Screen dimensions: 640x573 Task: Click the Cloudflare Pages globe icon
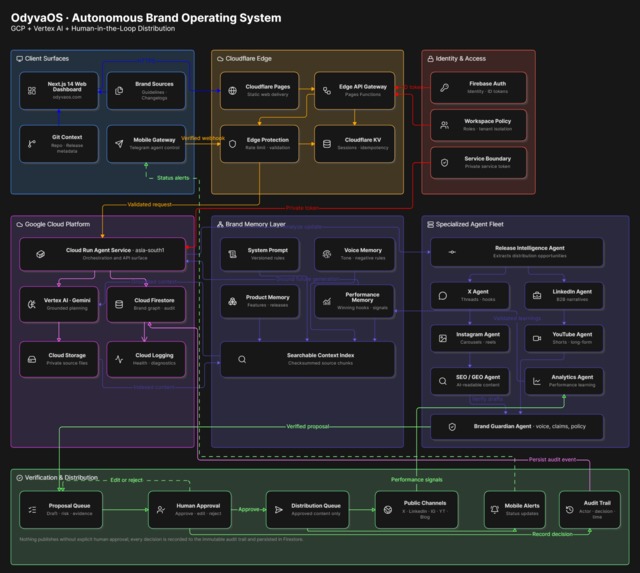point(232,91)
